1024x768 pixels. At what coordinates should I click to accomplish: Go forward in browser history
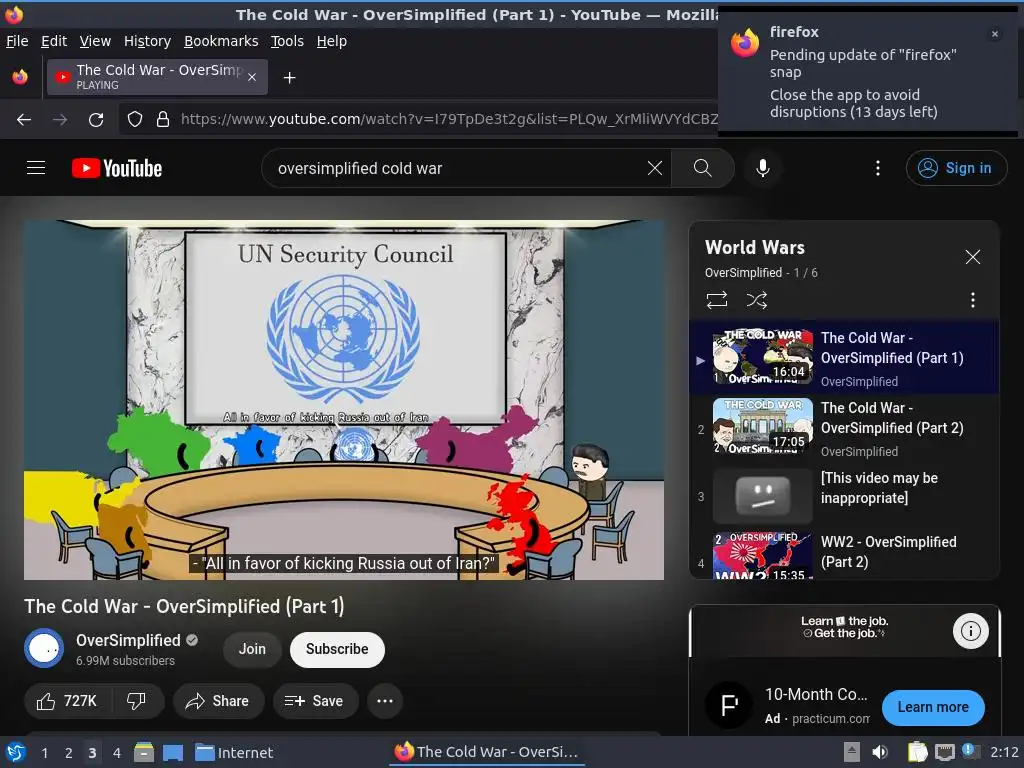[x=60, y=120]
